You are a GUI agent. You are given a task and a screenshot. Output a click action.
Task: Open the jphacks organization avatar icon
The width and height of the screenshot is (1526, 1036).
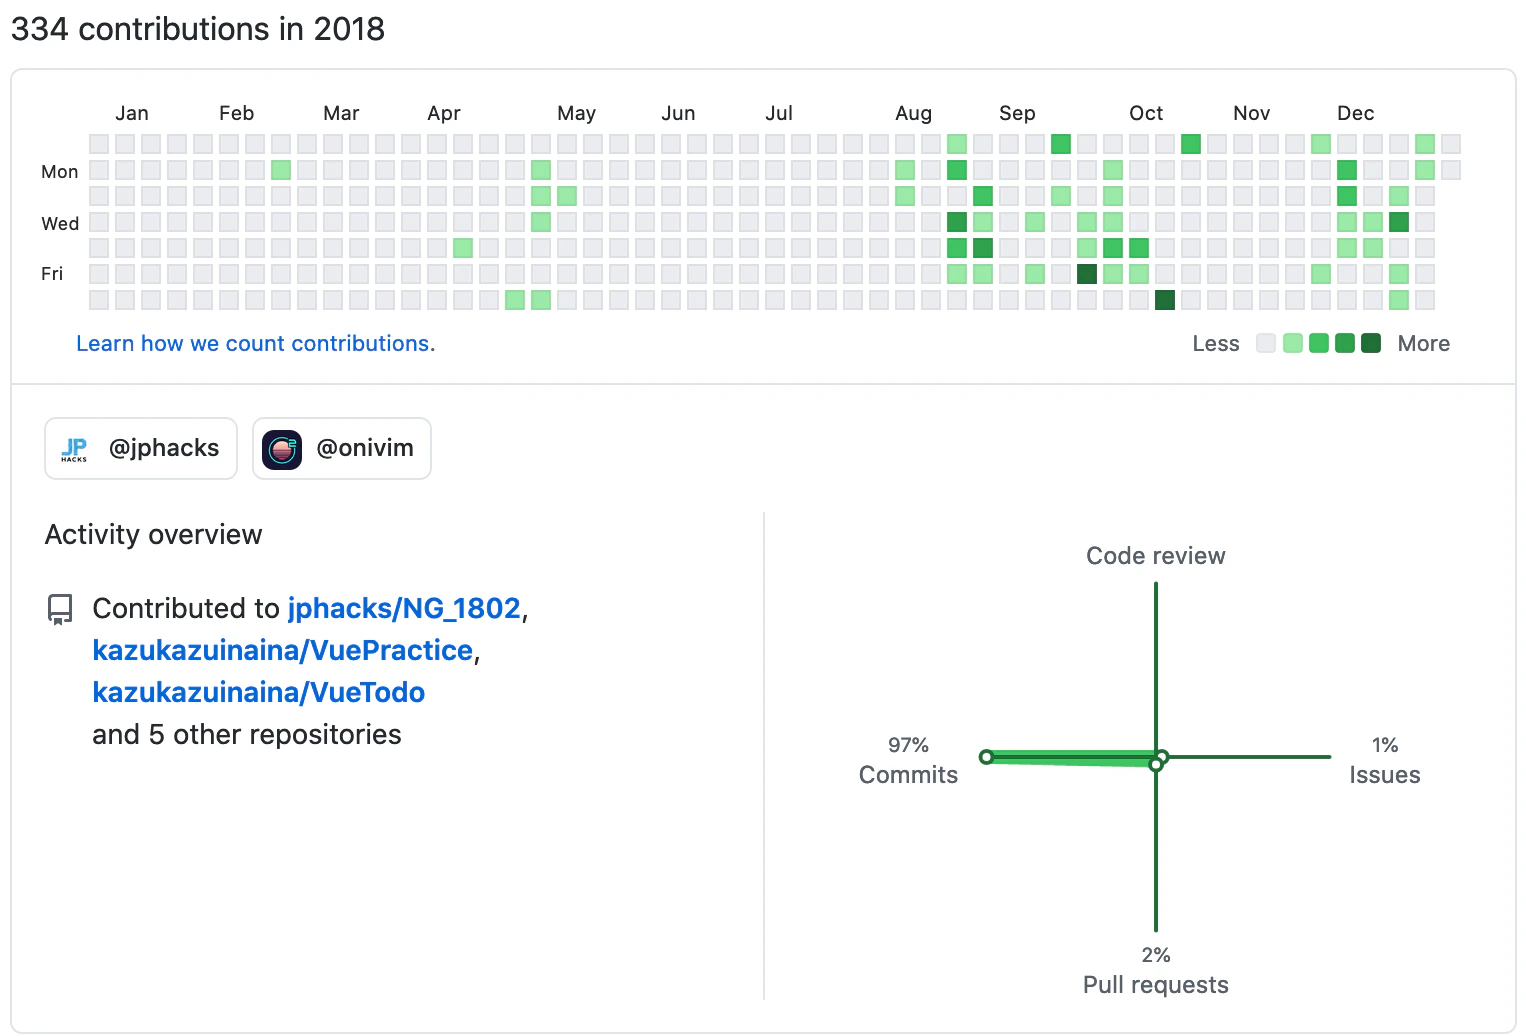(x=74, y=449)
